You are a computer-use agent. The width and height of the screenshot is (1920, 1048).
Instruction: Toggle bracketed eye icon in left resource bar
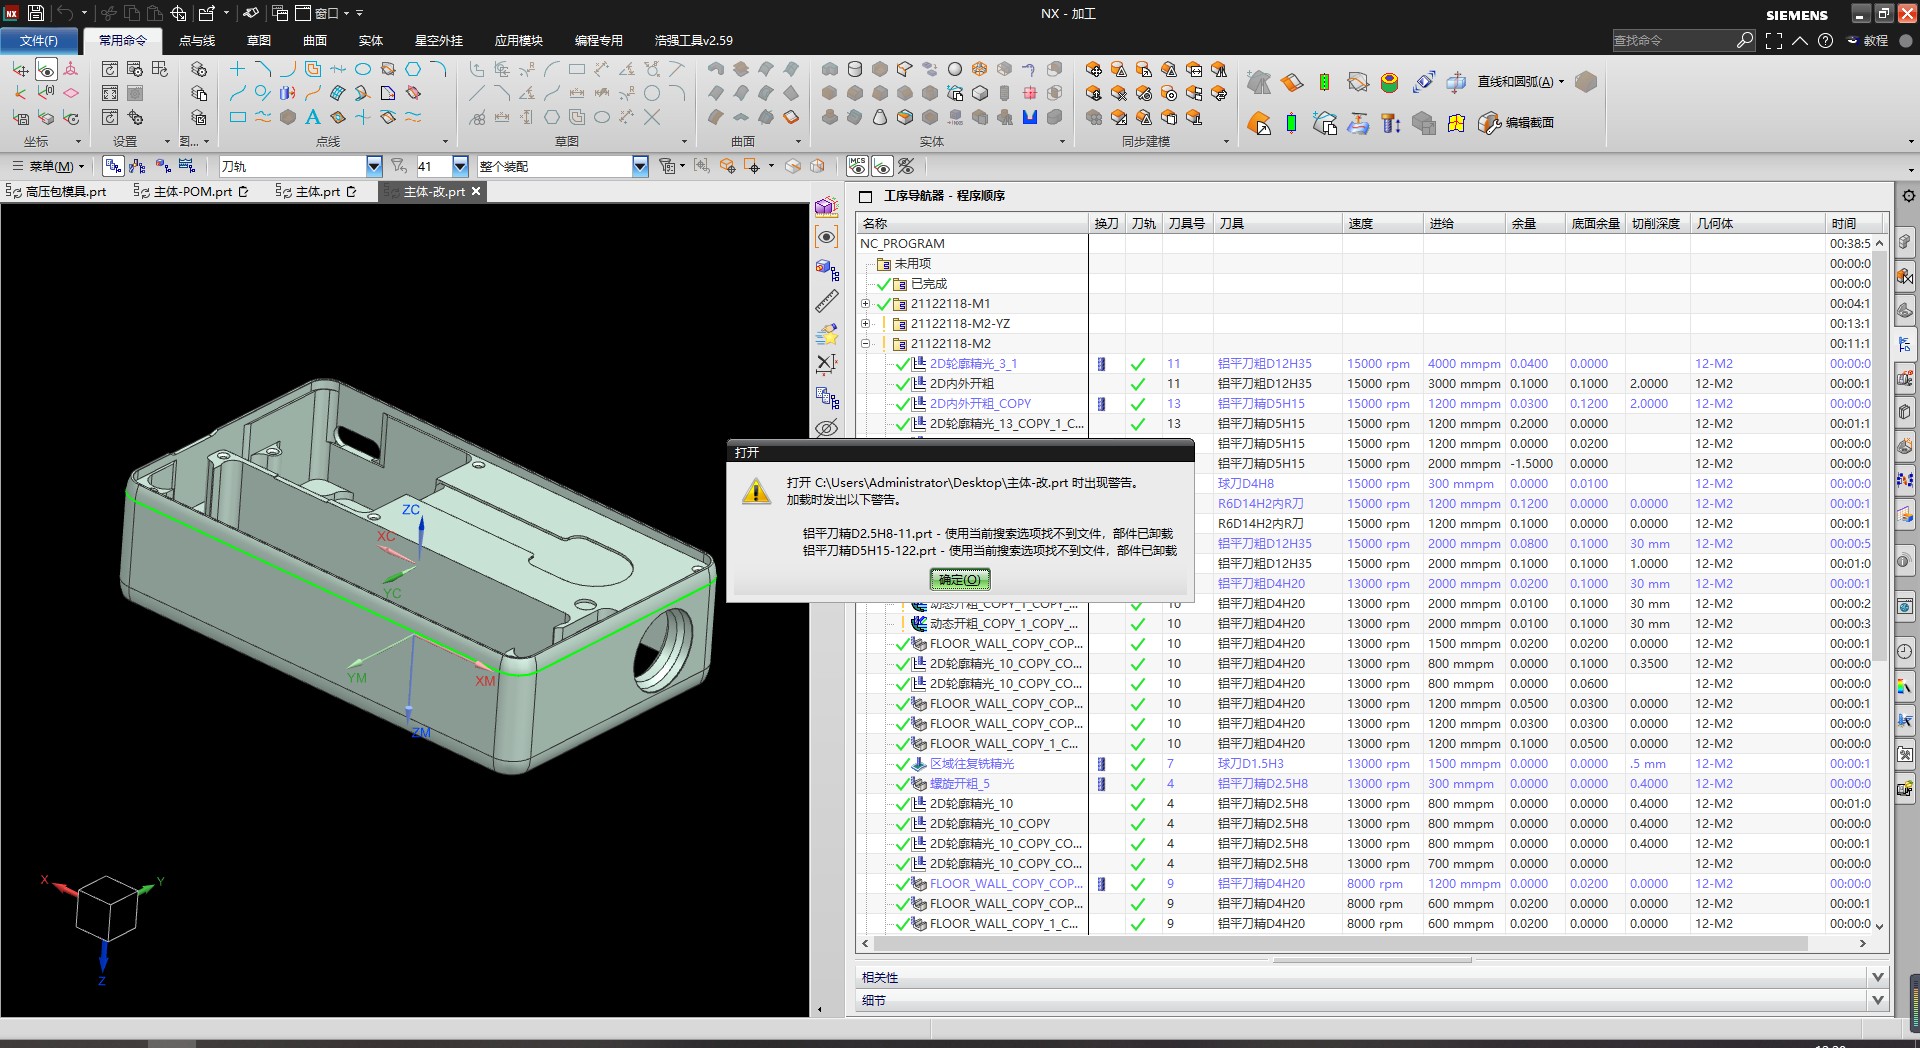(826, 237)
